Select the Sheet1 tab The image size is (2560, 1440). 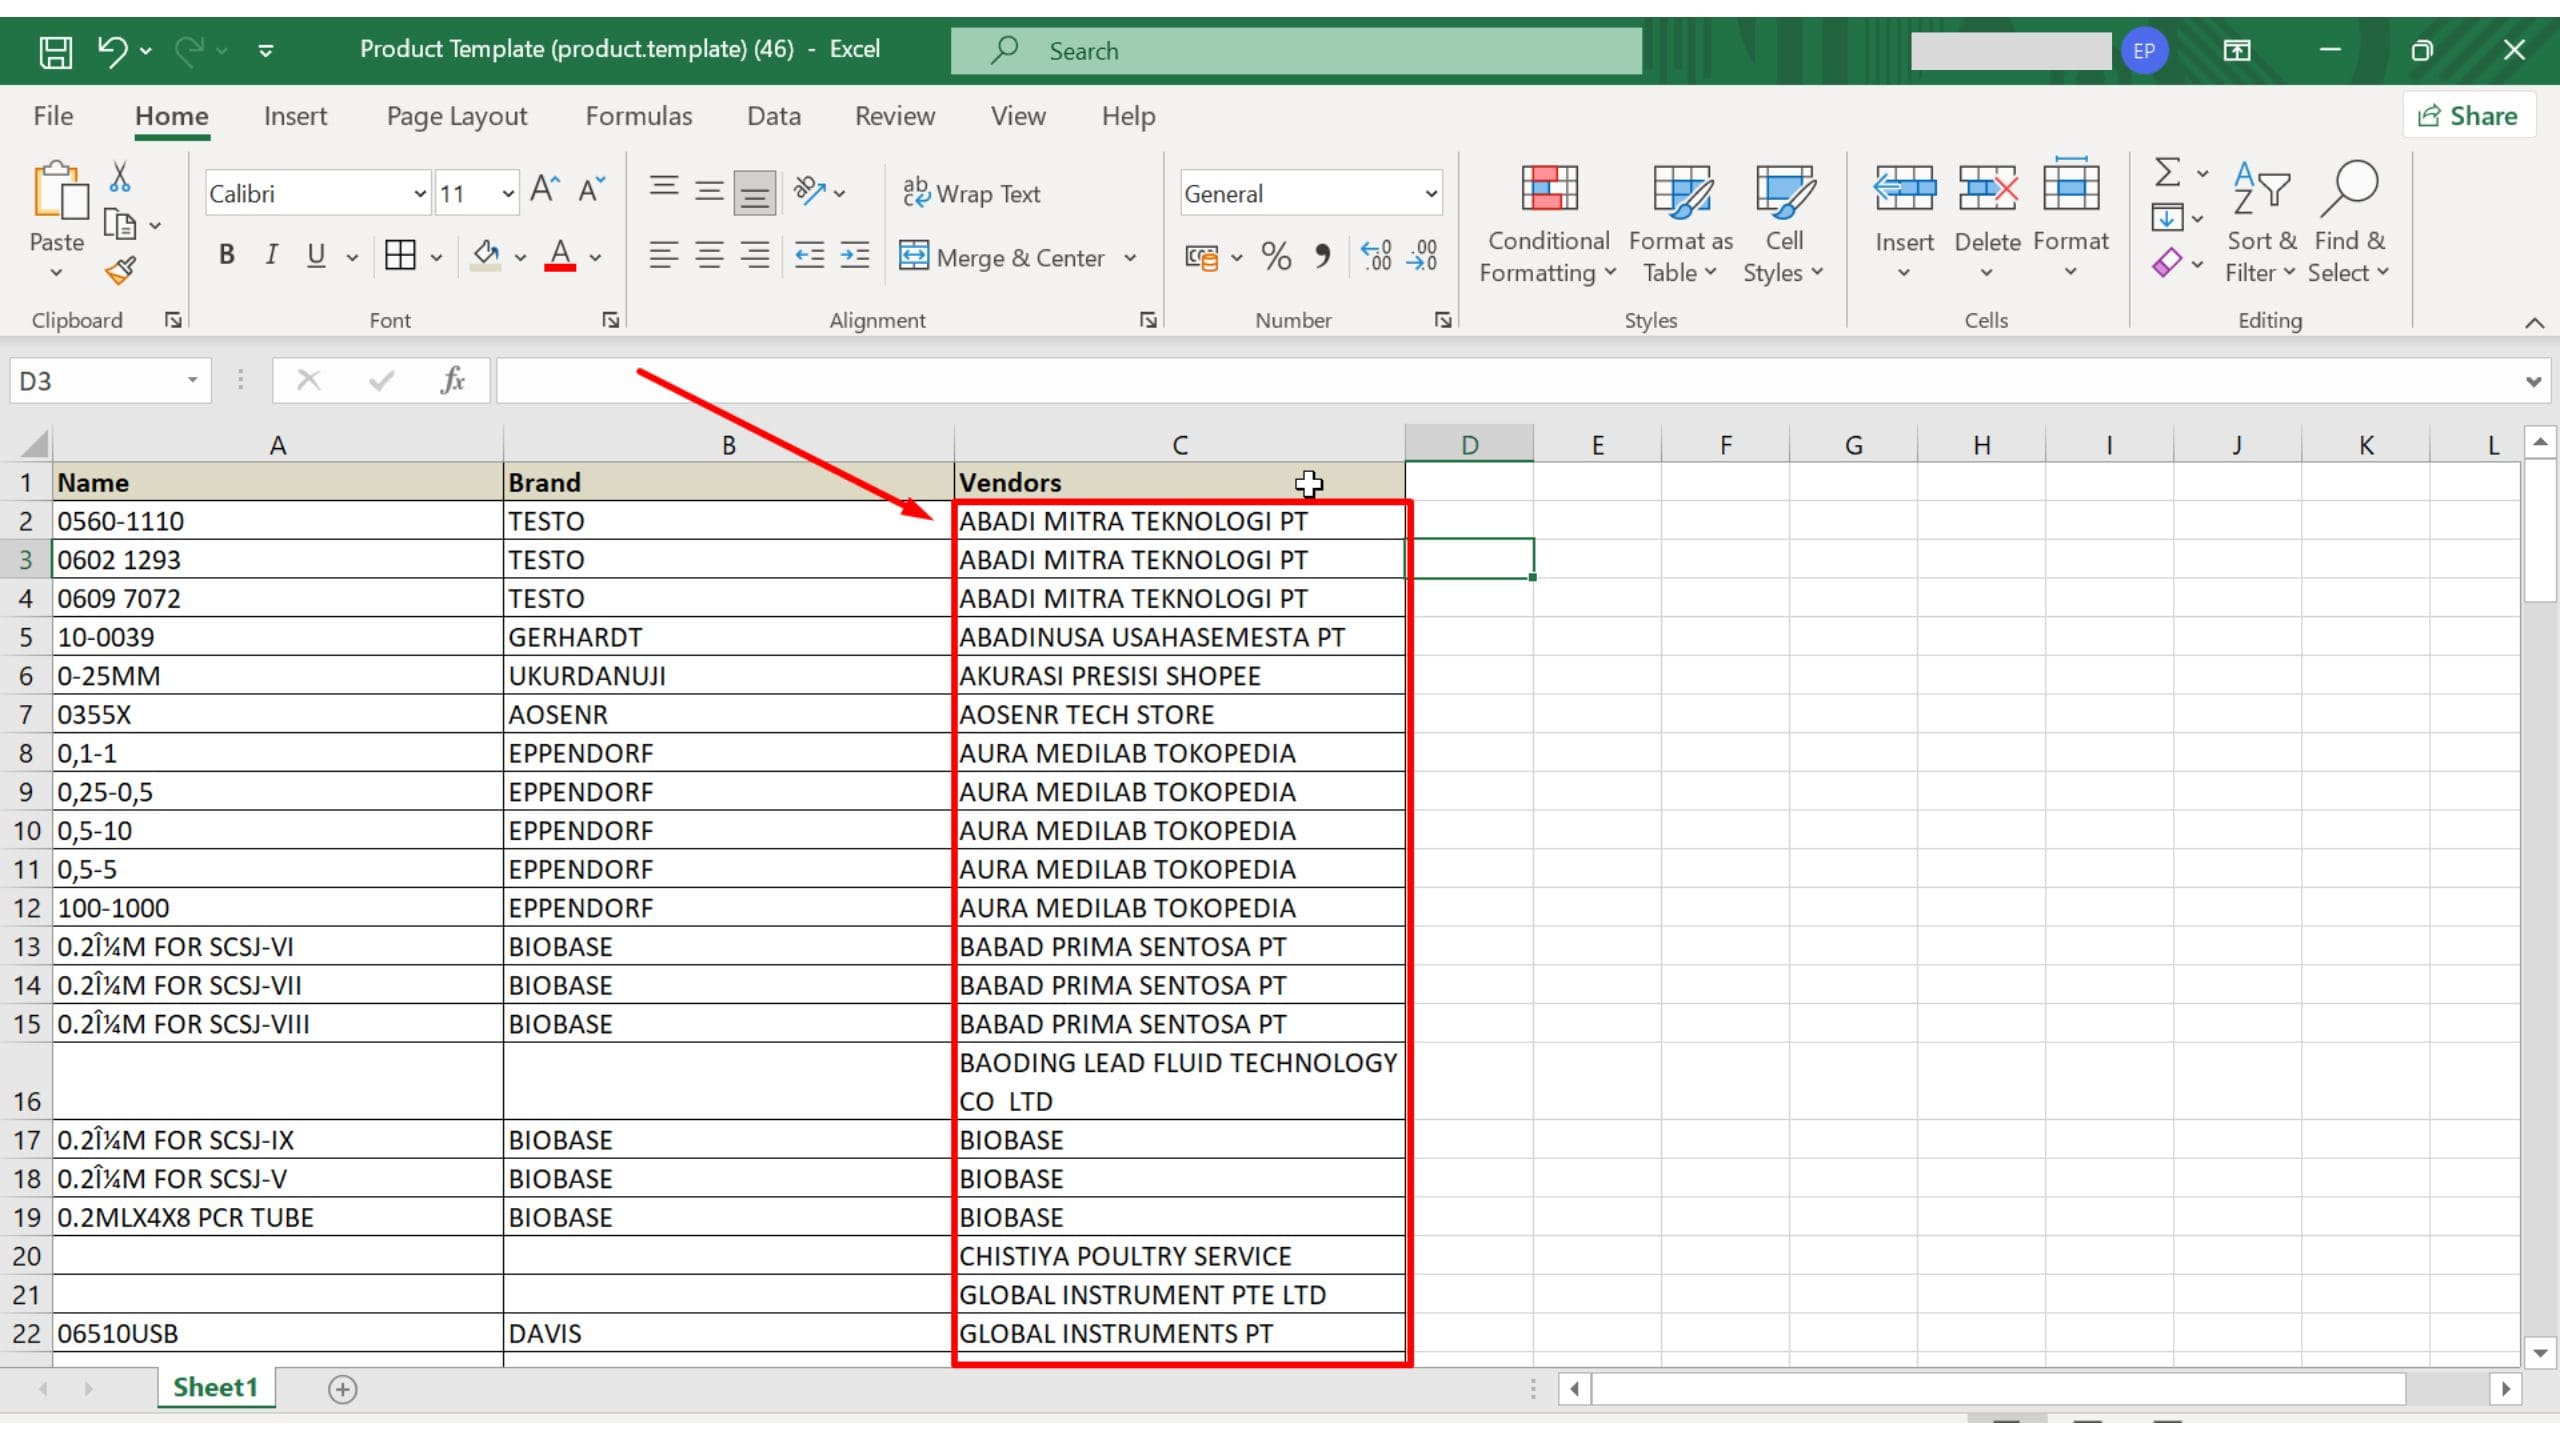(216, 1387)
